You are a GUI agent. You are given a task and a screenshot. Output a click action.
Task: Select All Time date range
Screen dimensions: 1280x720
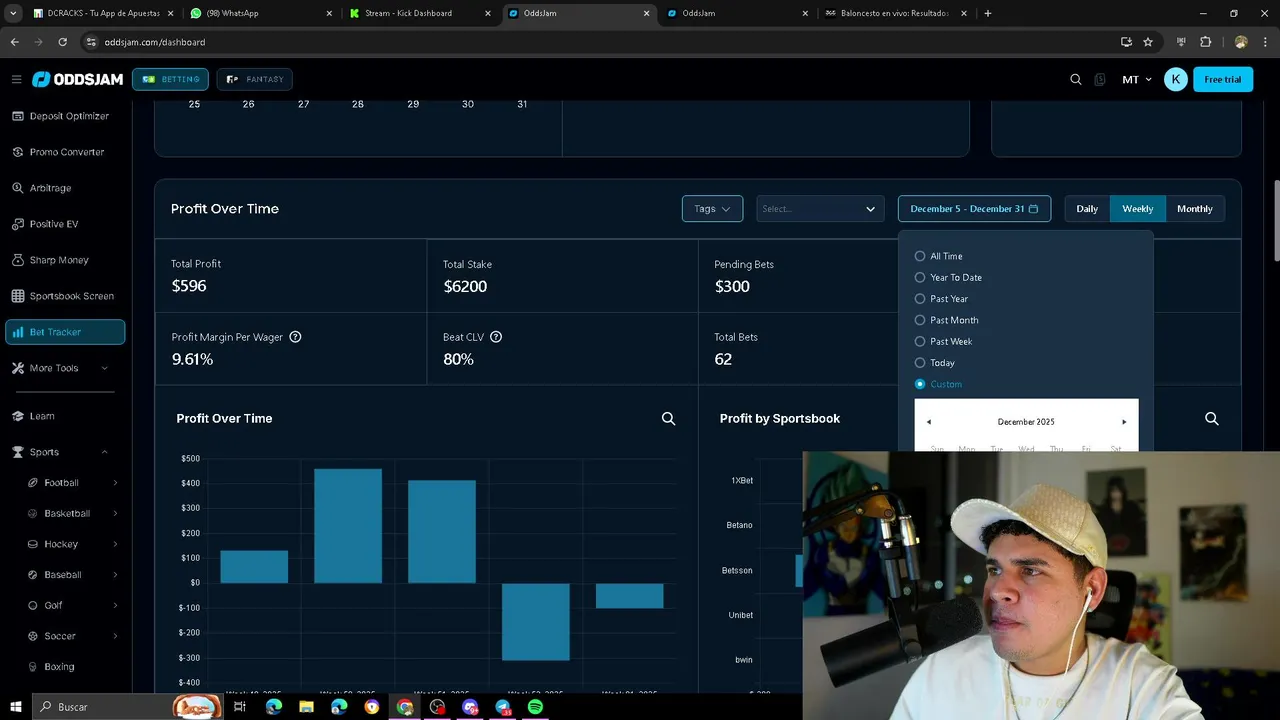coord(939,256)
